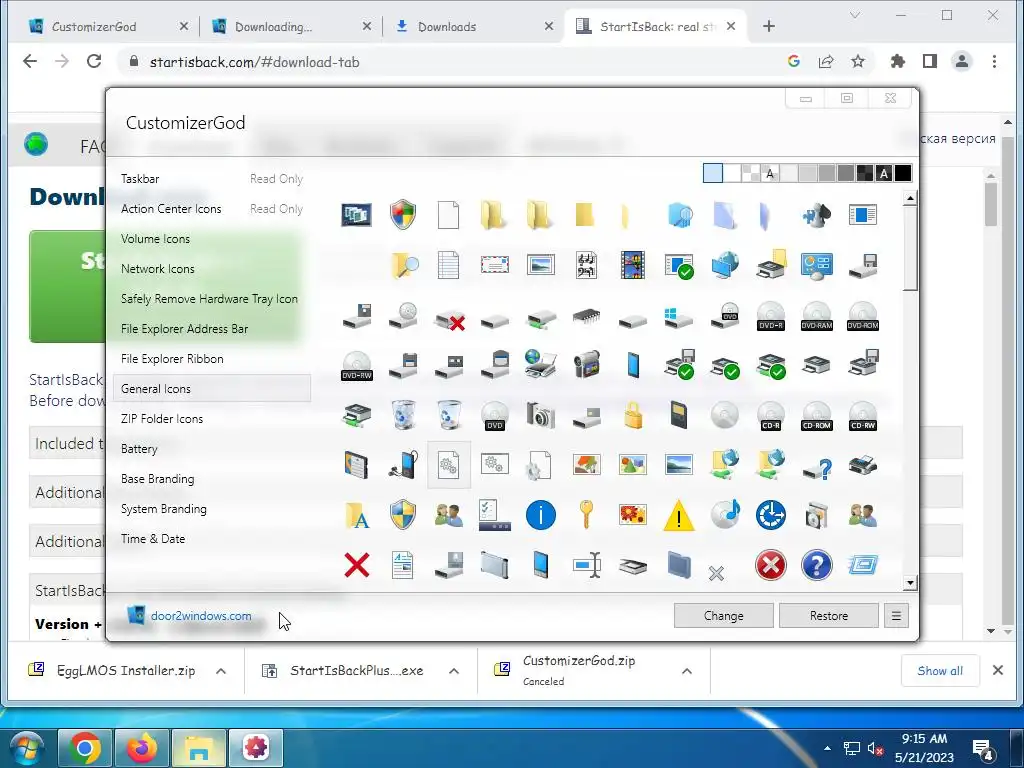This screenshot has height=768, width=1024.
Task: Select the drive with question mark icon
Action: (817, 467)
